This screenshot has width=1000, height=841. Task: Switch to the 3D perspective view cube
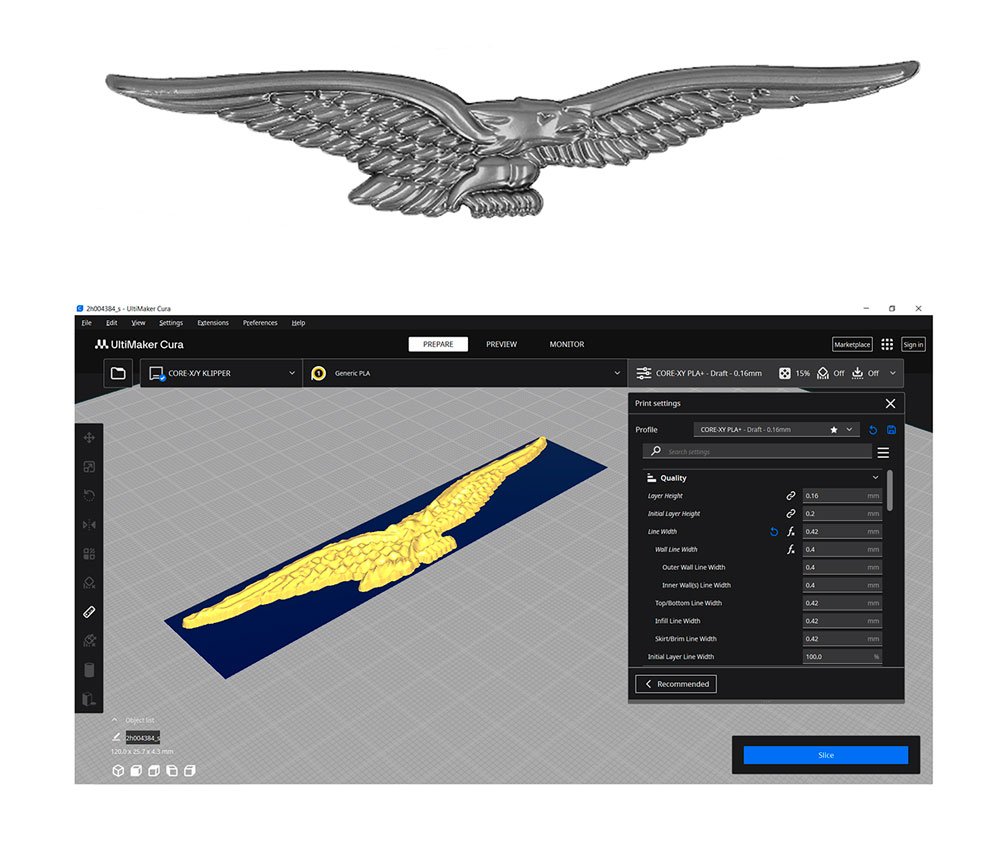click(117, 771)
